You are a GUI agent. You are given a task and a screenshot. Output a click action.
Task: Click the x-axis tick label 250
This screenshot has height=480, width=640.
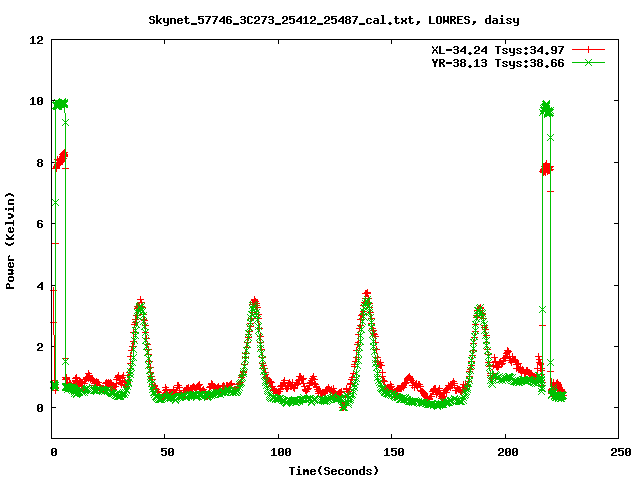(x=620, y=452)
